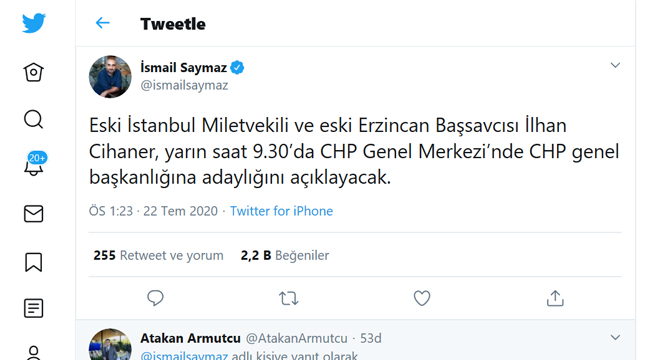Open the Lists icon in sidebar
The image size is (650, 360).
[34, 308]
